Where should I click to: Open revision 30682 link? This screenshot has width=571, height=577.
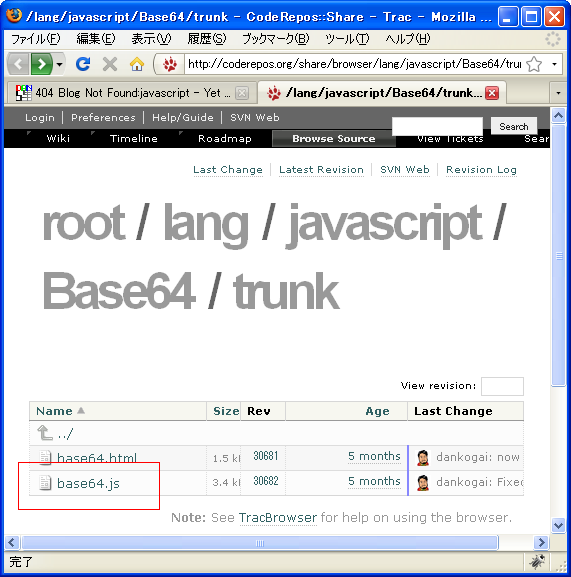click(x=266, y=481)
